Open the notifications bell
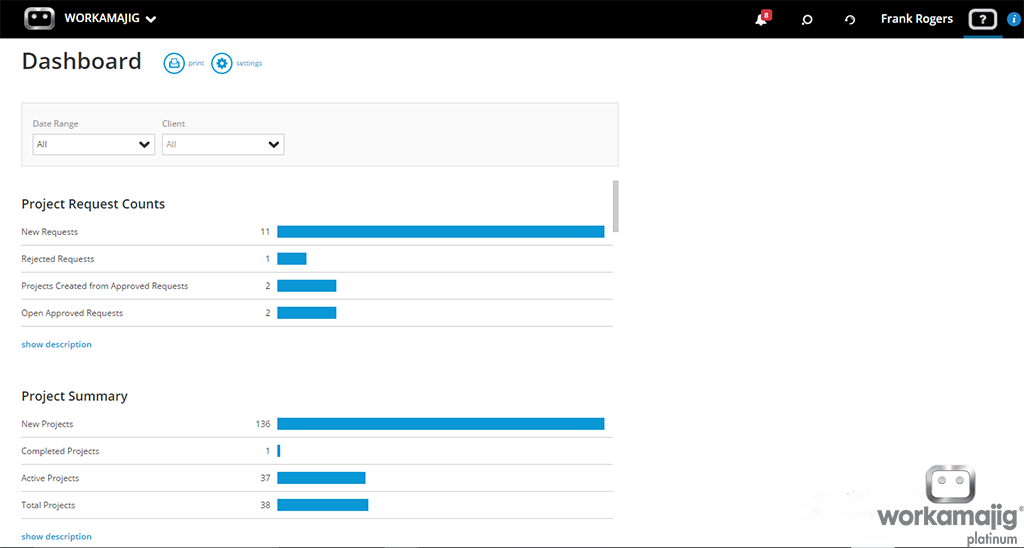This screenshot has width=1024, height=548. pos(761,19)
